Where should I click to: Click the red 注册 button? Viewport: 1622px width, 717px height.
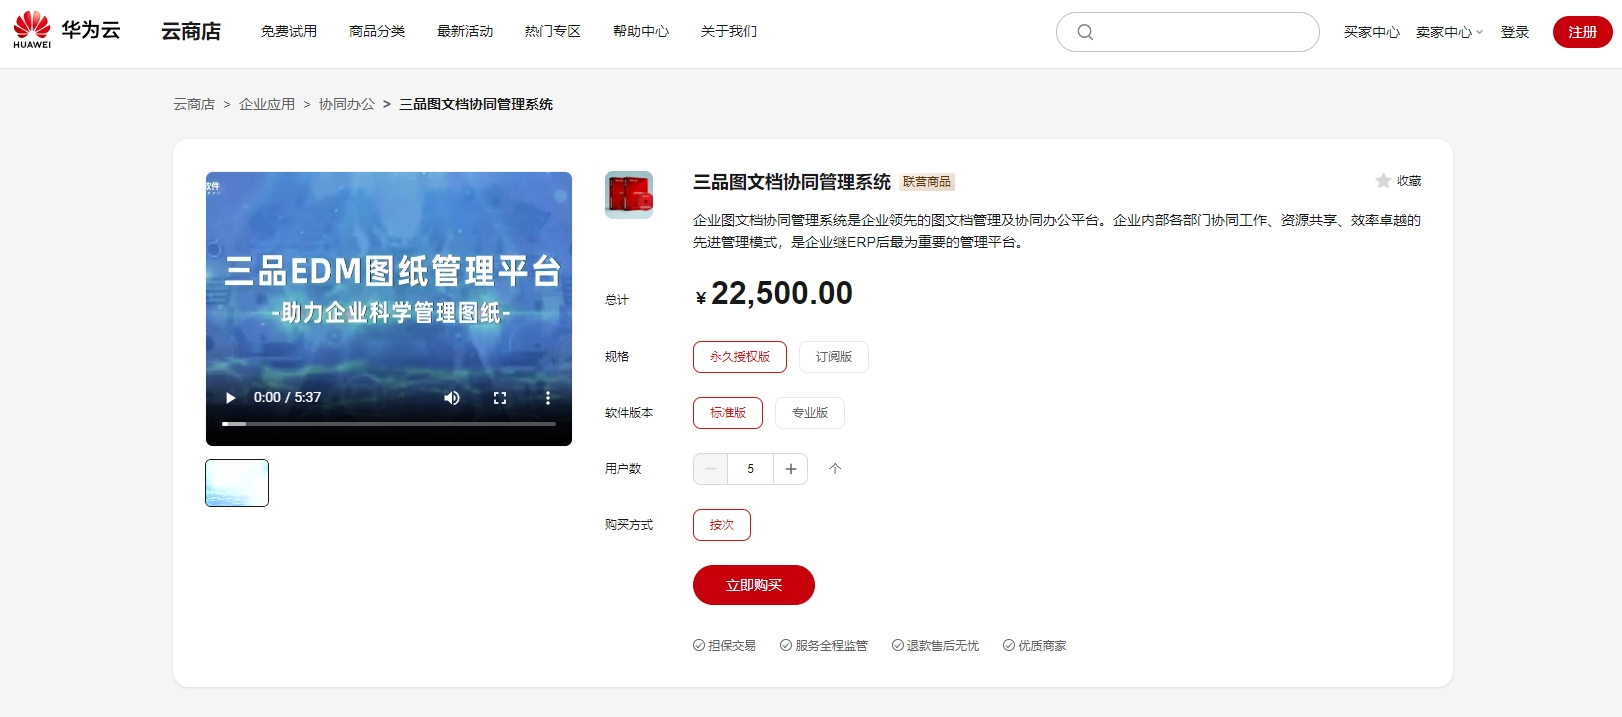[1582, 32]
